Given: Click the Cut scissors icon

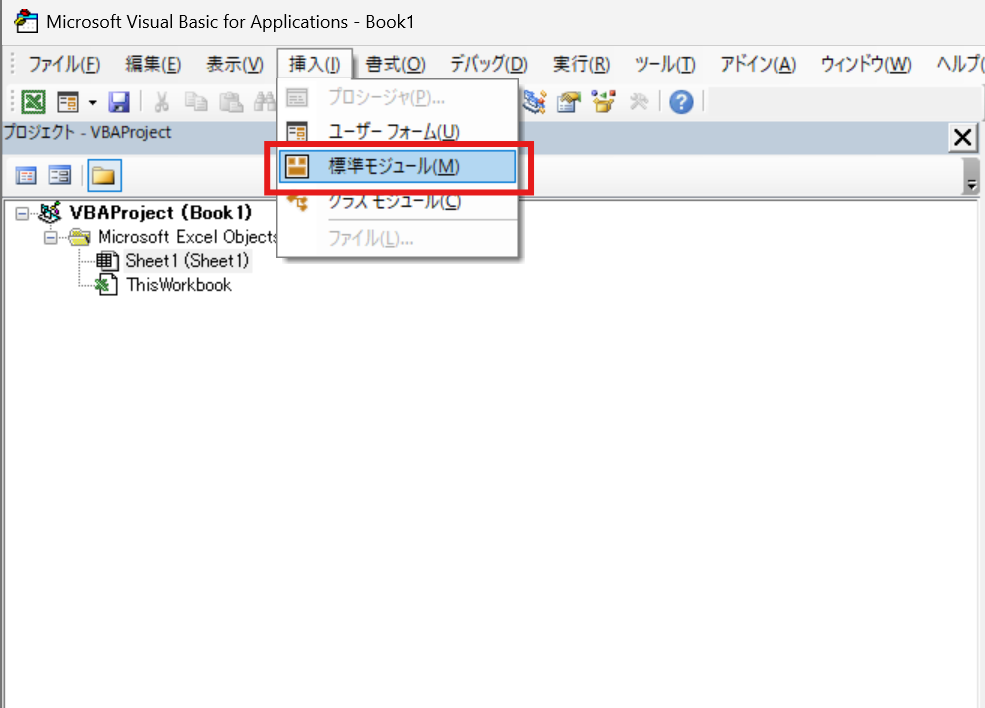Looking at the screenshot, I should coord(161,101).
